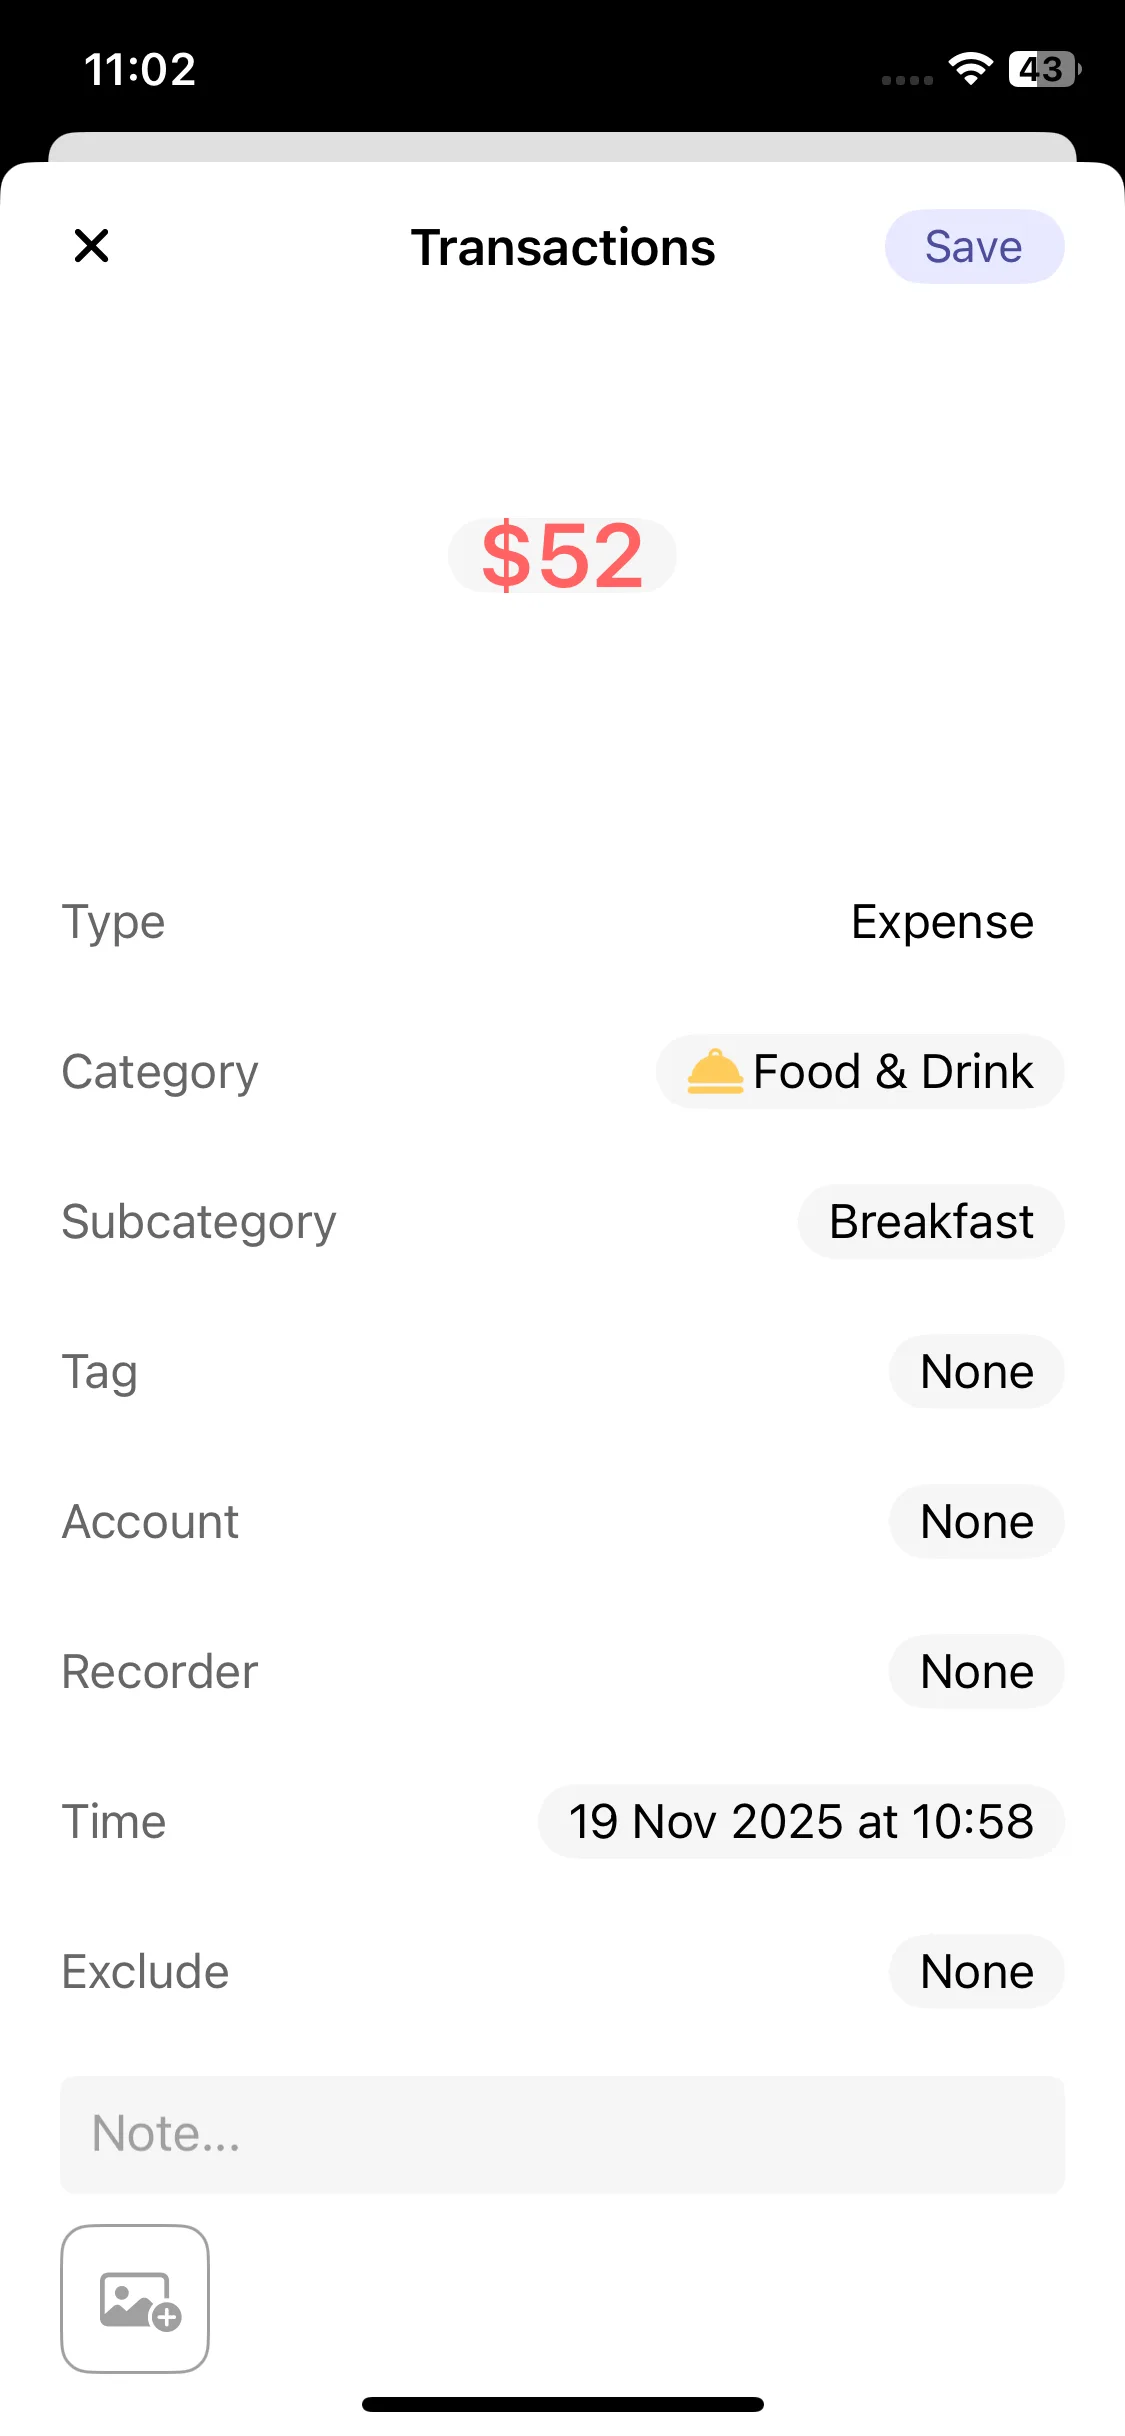Edit the $52 amount
This screenshot has height=2436, width=1125.
pyautogui.click(x=562, y=556)
